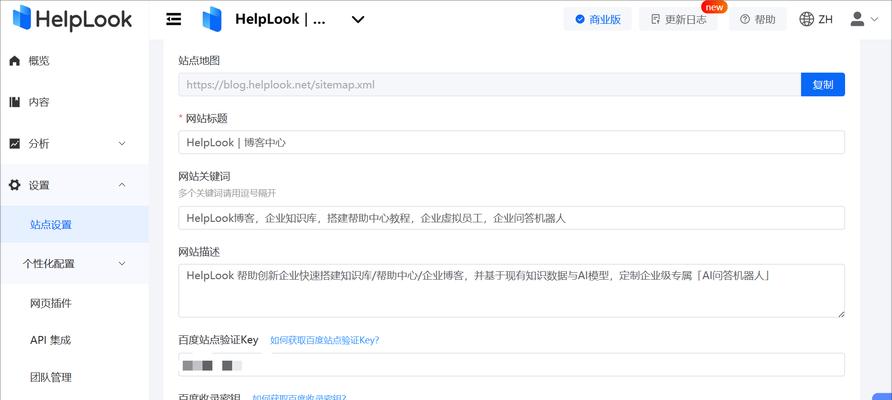The image size is (892, 400).
Task: Click the 商业版 plan badge
Action: point(598,19)
